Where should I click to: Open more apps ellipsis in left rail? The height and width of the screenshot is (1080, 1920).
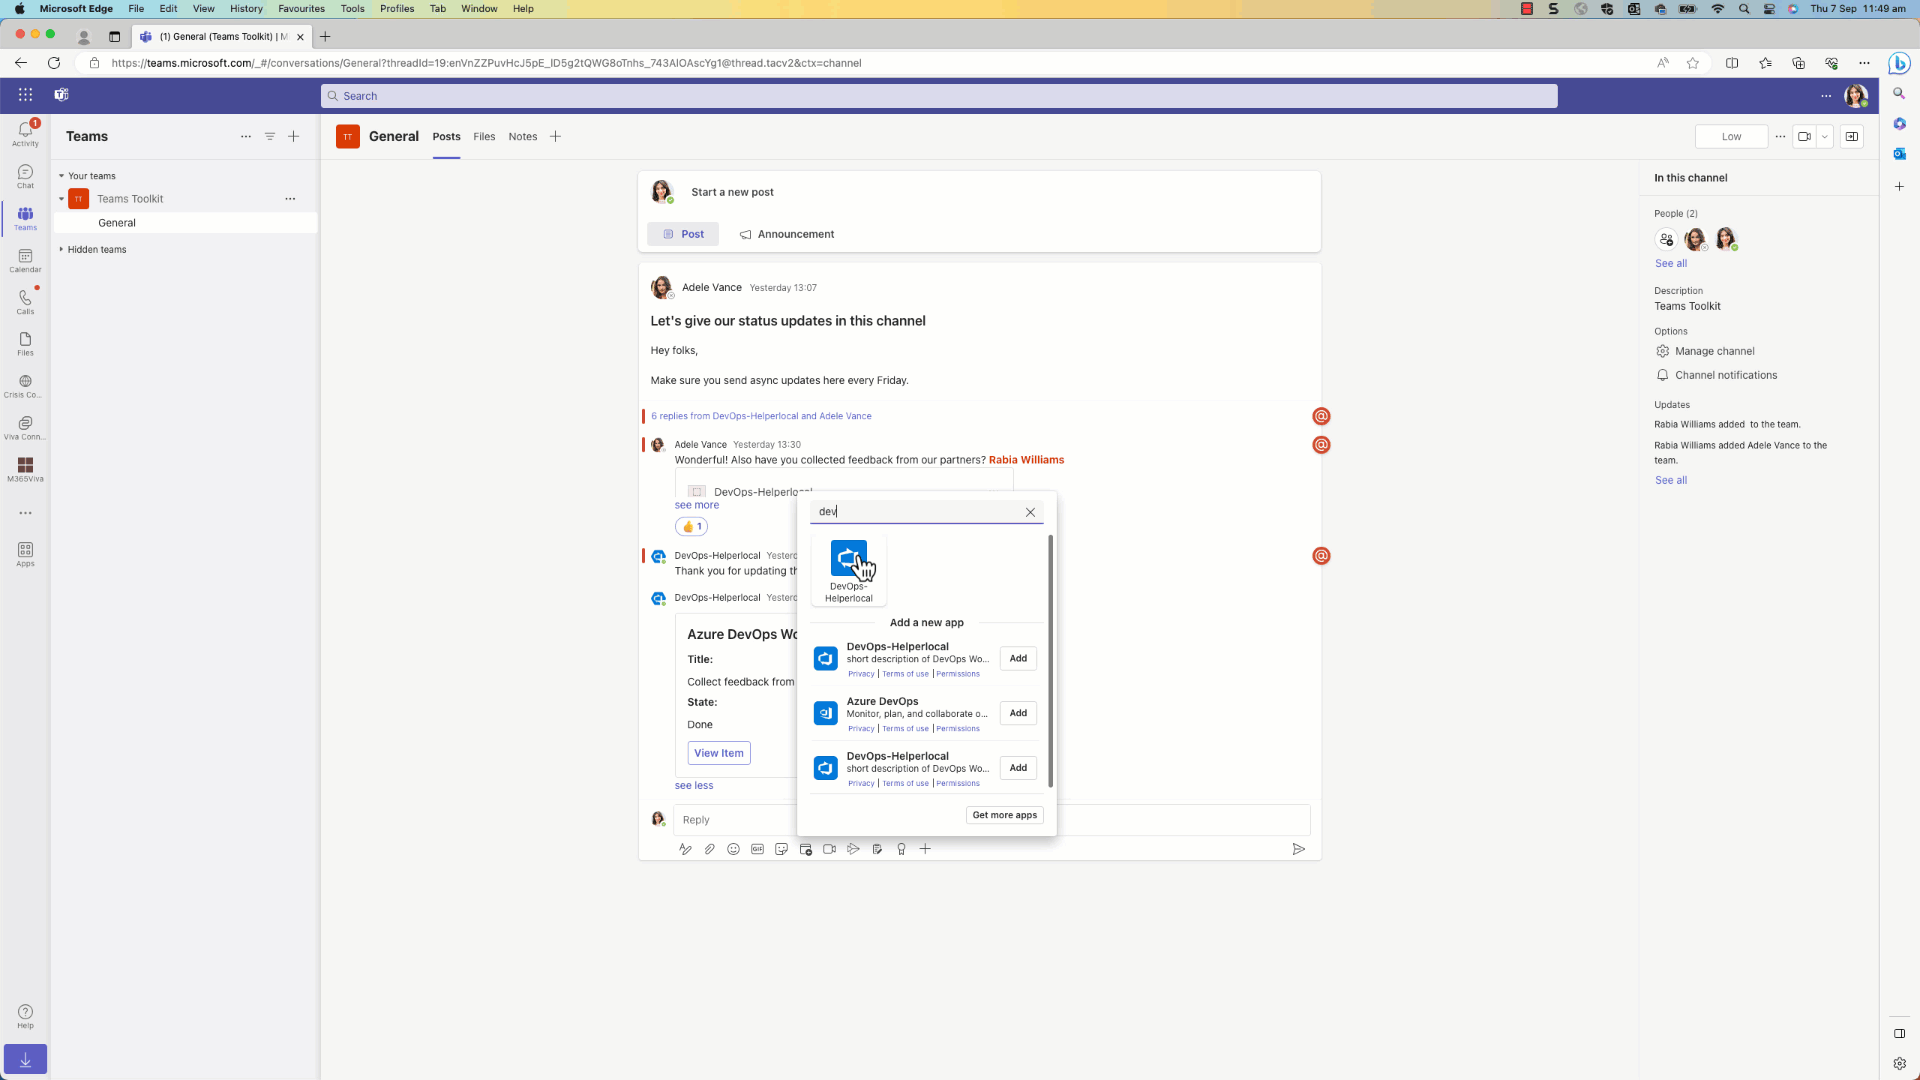tap(25, 513)
